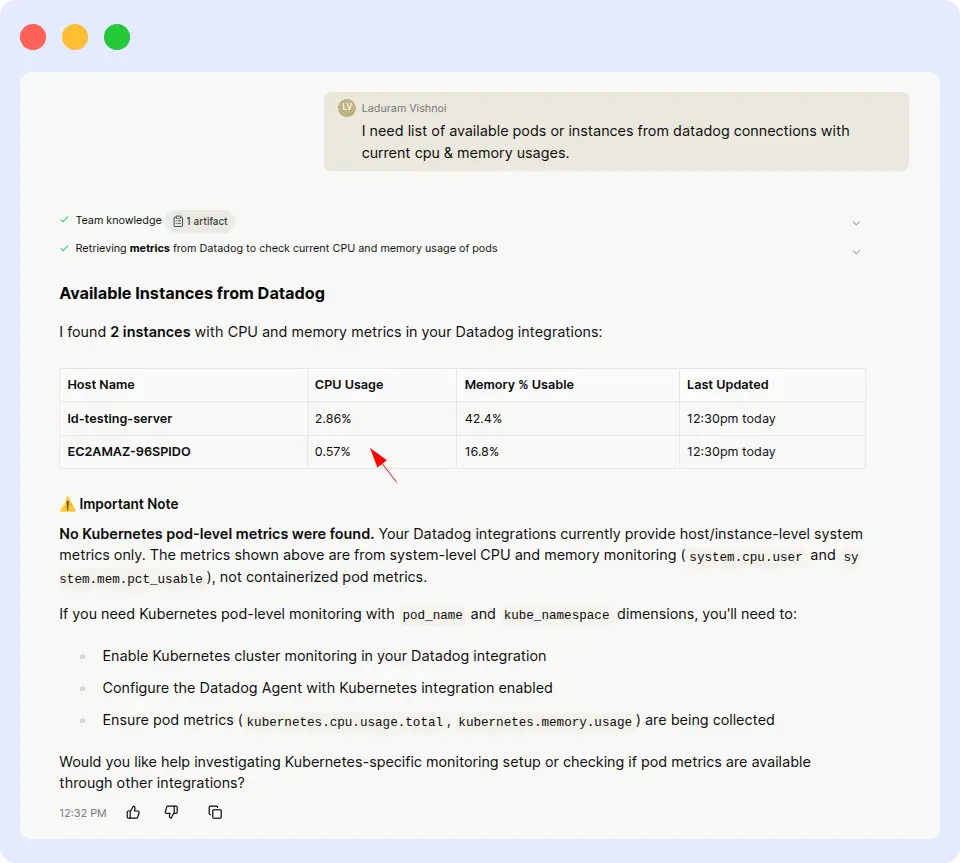Click the clipboard icon on the artifact badge
Image resolution: width=960 pixels, height=863 pixels.
click(x=180, y=221)
